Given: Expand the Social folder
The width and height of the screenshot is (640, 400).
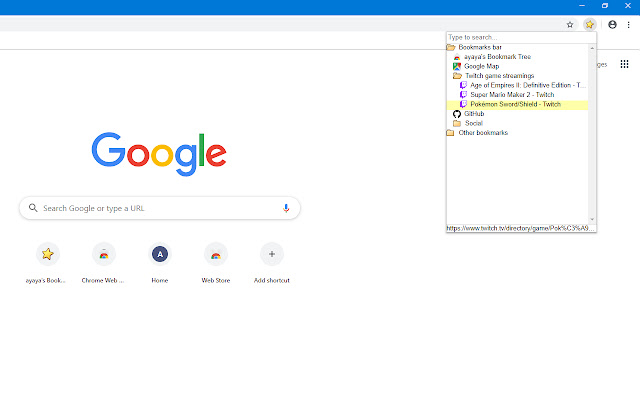Looking at the screenshot, I should click(x=457, y=123).
